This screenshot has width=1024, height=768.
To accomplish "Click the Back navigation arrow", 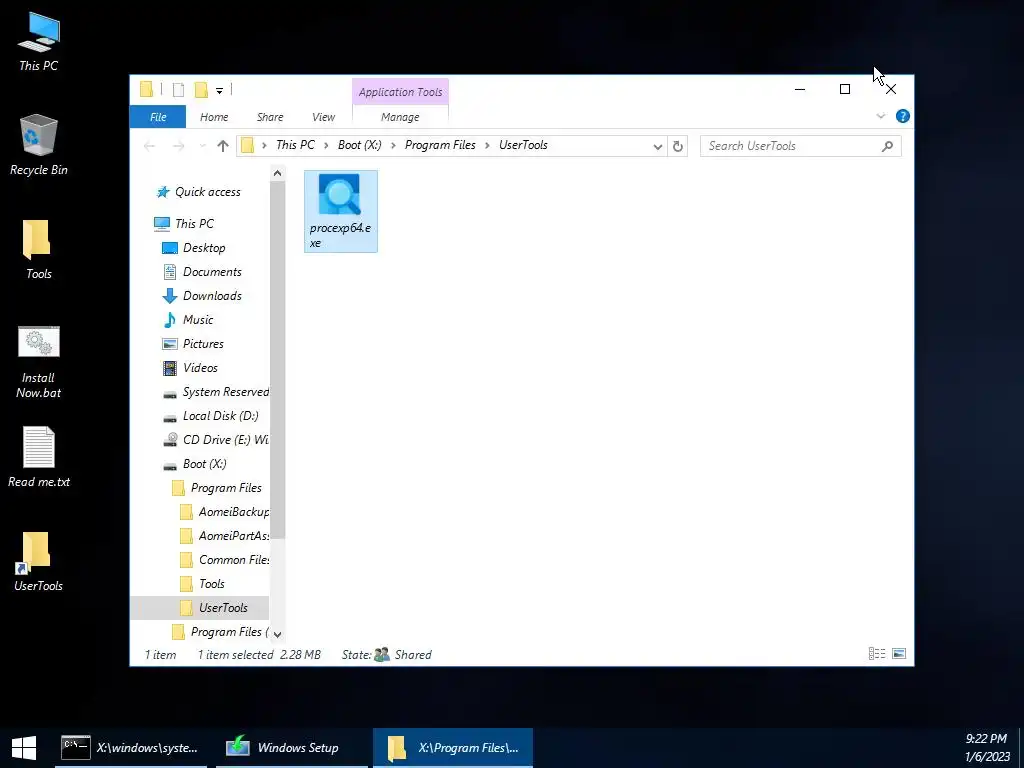I will 150,146.
